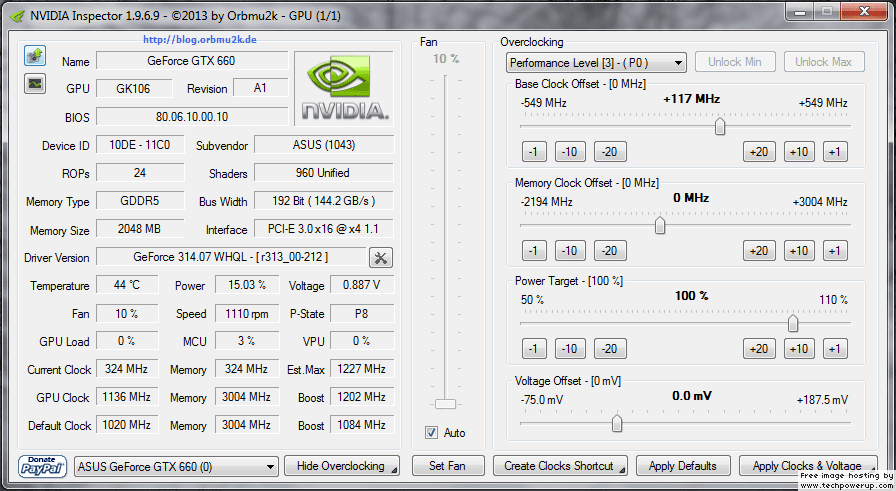Toggle the Auto fan checkbox
Screen dimensions: 896x491
pyautogui.click(x=431, y=433)
